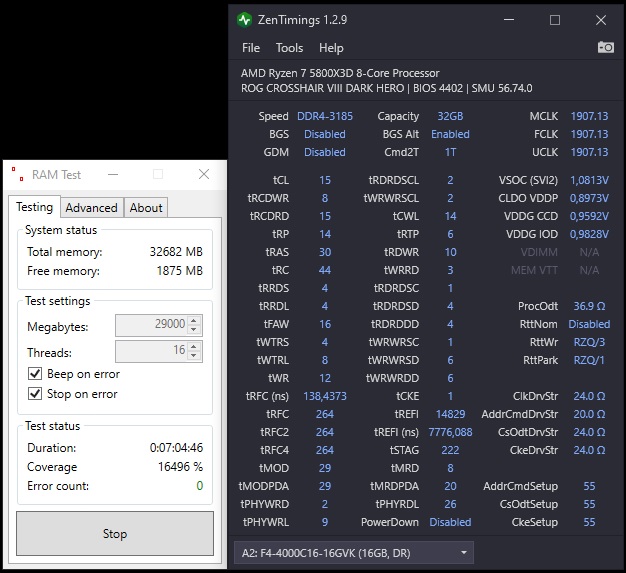Image resolution: width=626 pixels, height=573 pixels.
Task: Click the Coverage value 16496 %
Action: (180, 466)
